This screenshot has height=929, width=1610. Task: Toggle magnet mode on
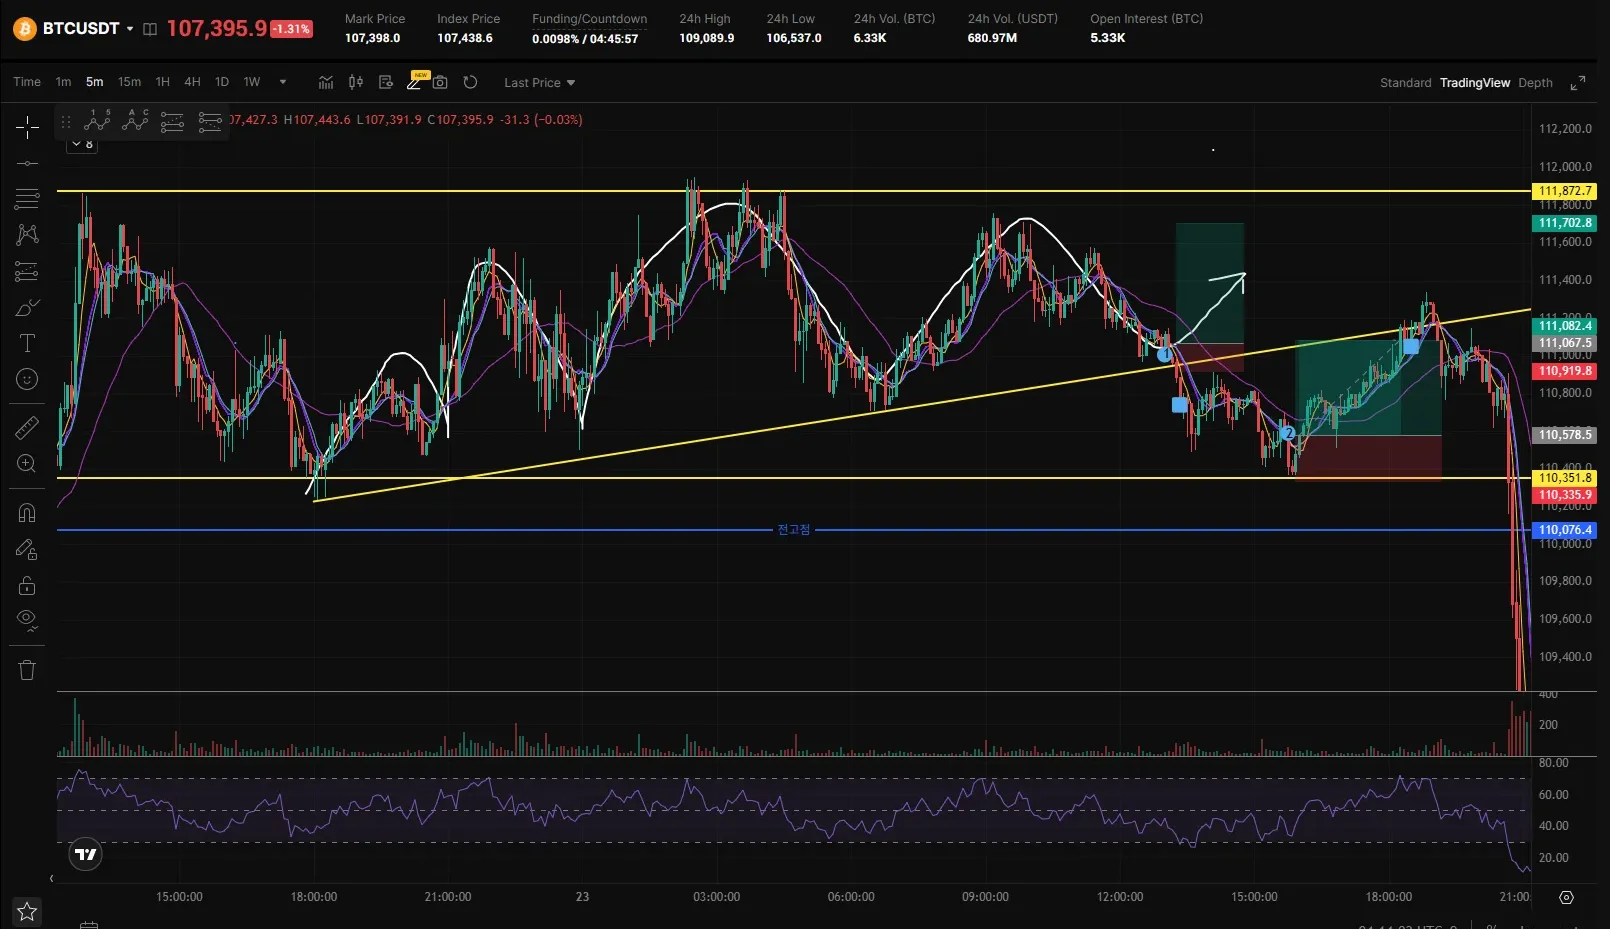[x=27, y=513]
